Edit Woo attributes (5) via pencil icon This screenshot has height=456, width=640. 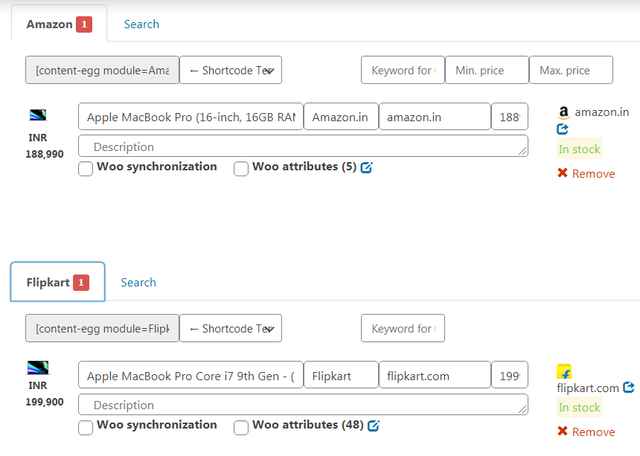(367, 167)
